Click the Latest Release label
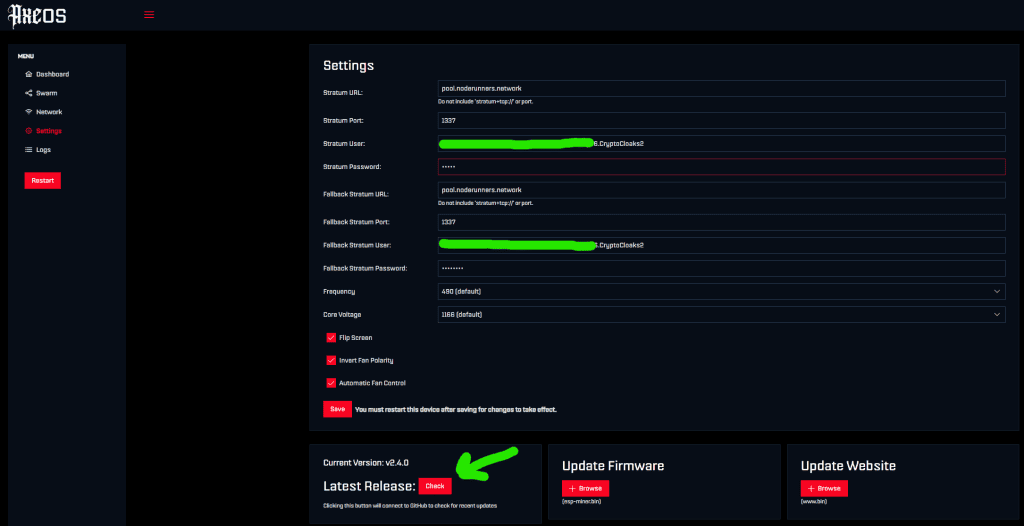1024x526 pixels. 370,486
